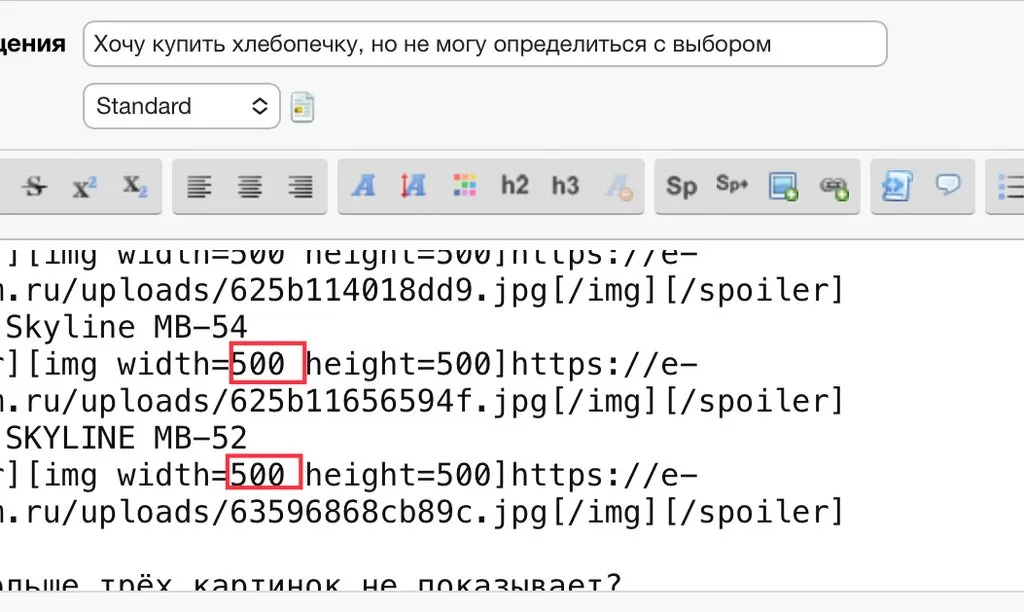The image size is (1024, 612).
Task: Open the text color palette
Action: (464, 186)
